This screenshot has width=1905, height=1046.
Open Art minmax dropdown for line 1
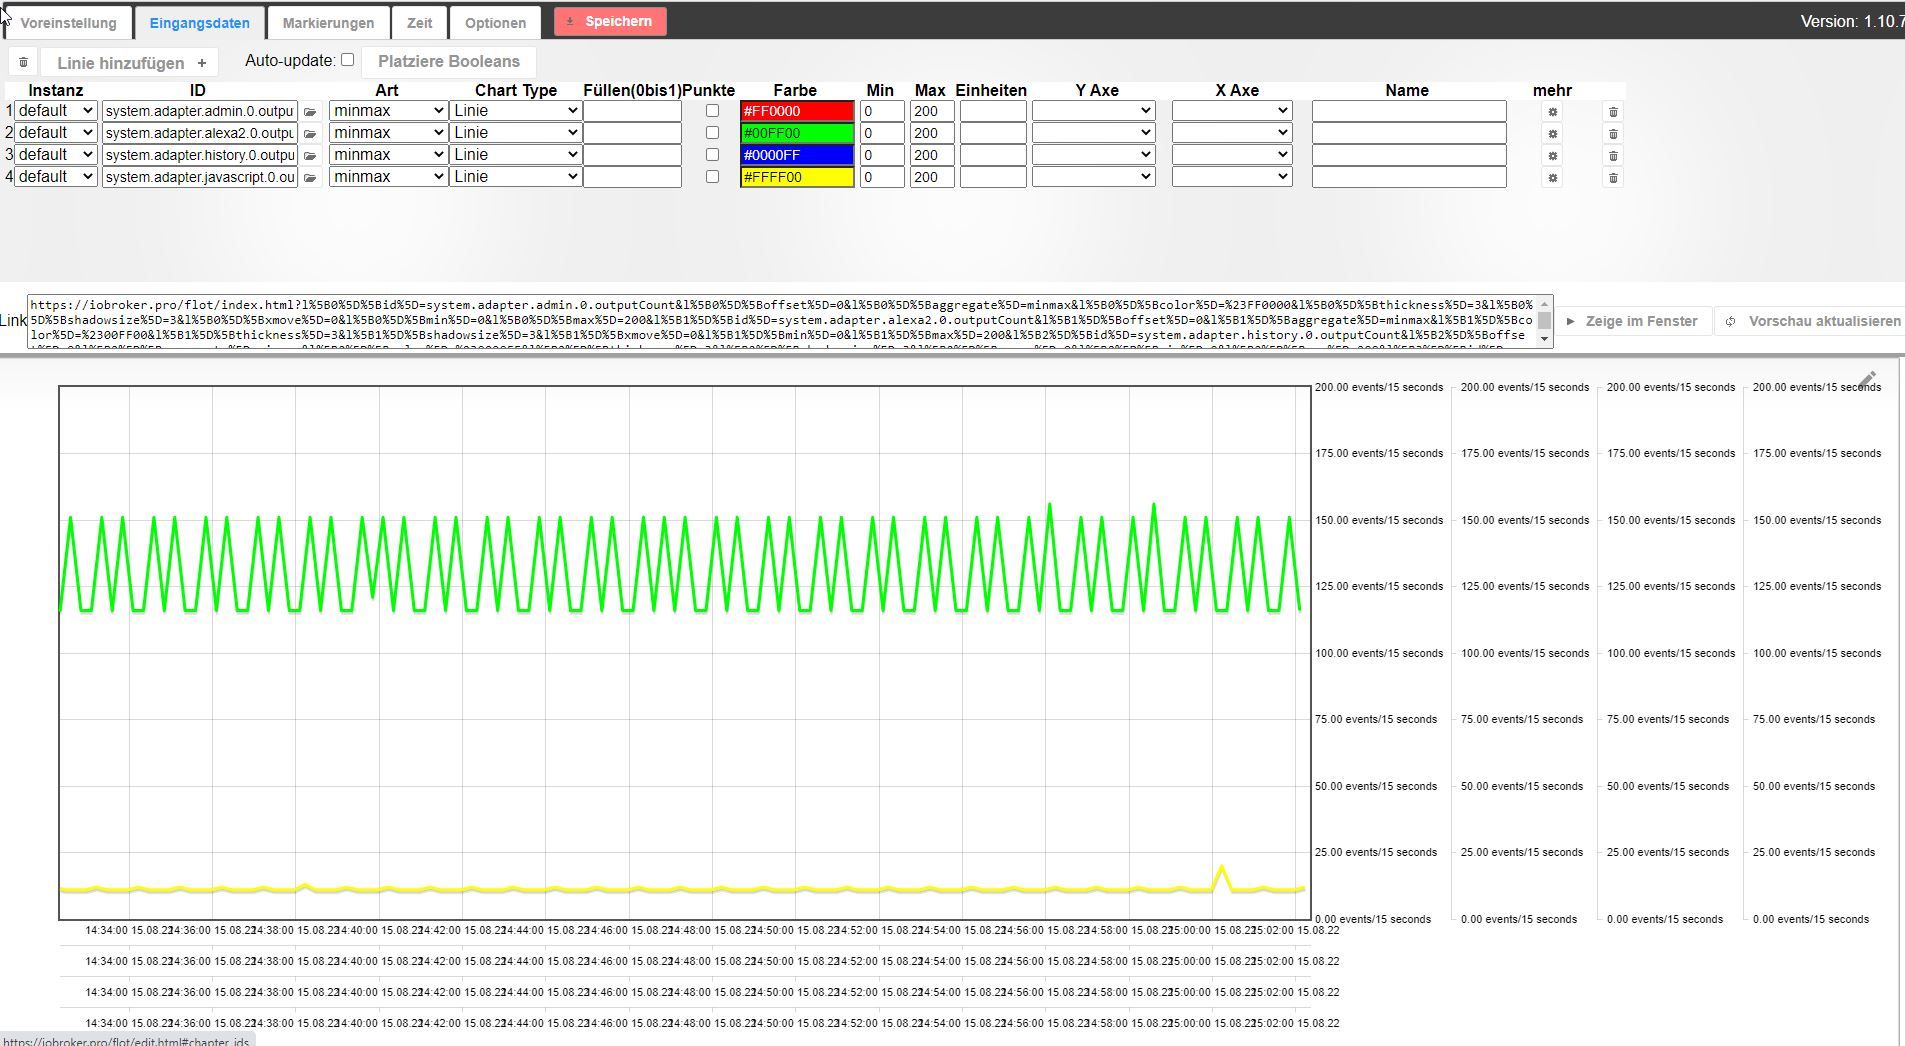coord(388,111)
